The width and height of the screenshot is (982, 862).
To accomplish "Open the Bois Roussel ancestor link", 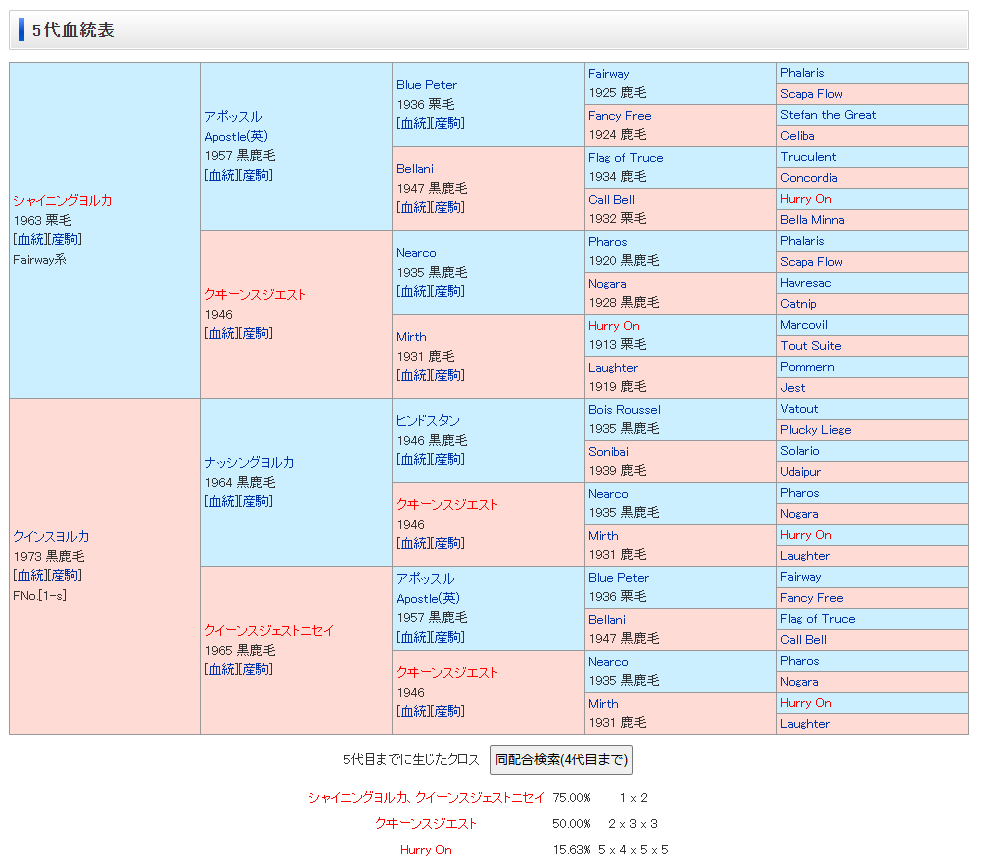I will coord(624,410).
